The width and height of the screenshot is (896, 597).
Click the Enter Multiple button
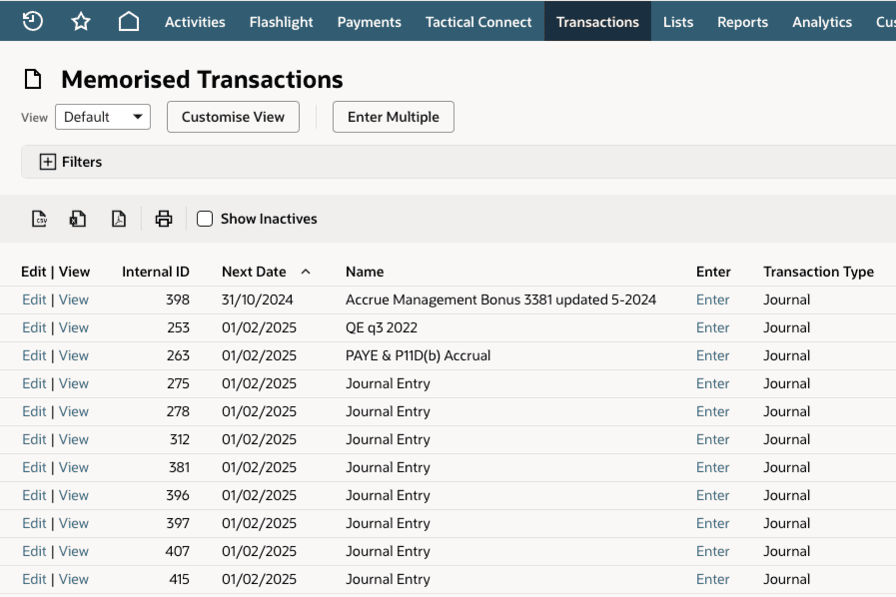(x=394, y=117)
